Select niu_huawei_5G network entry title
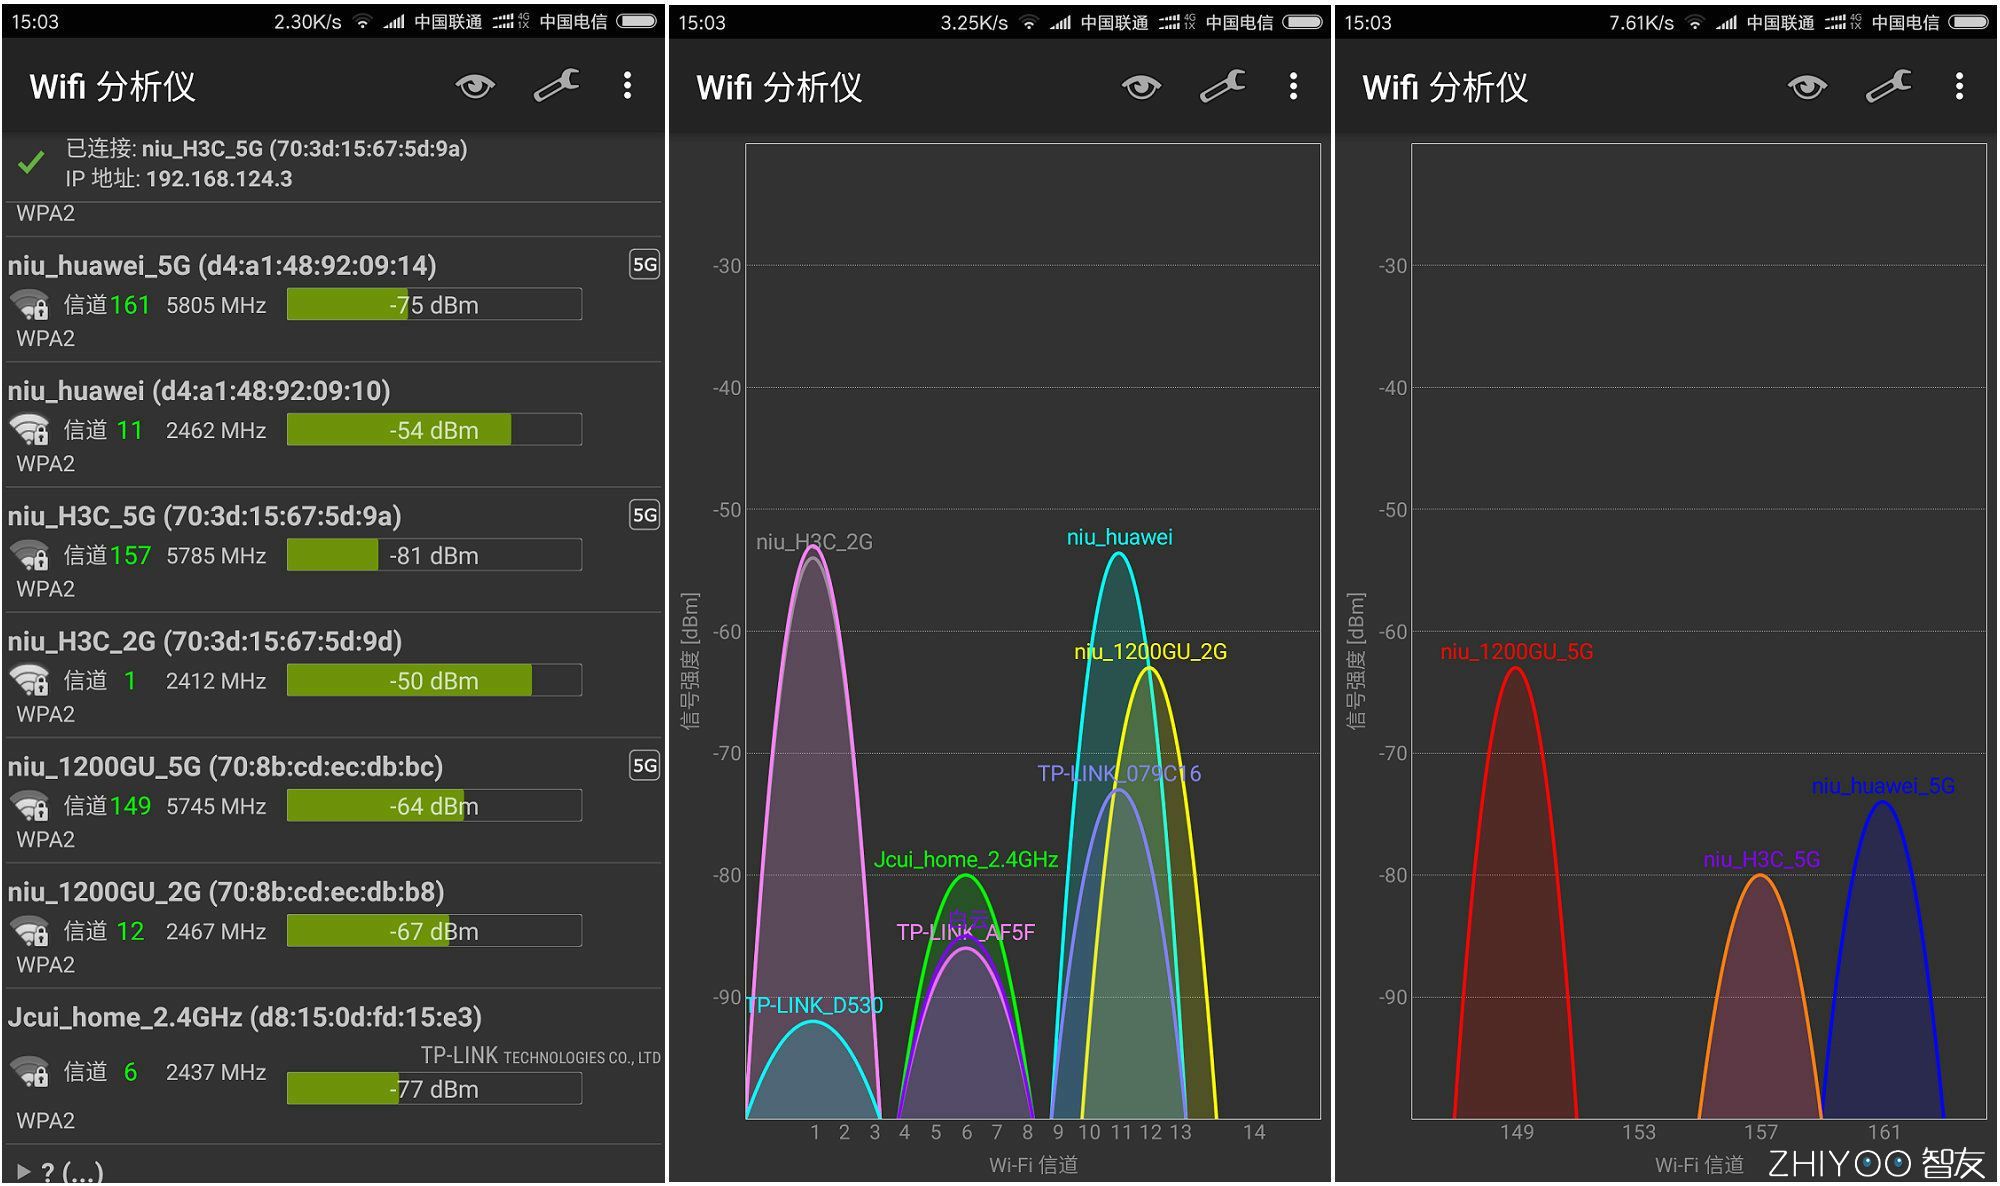Viewport: 2000px width, 1186px height. pyautogui.click(x=222, y=266)
